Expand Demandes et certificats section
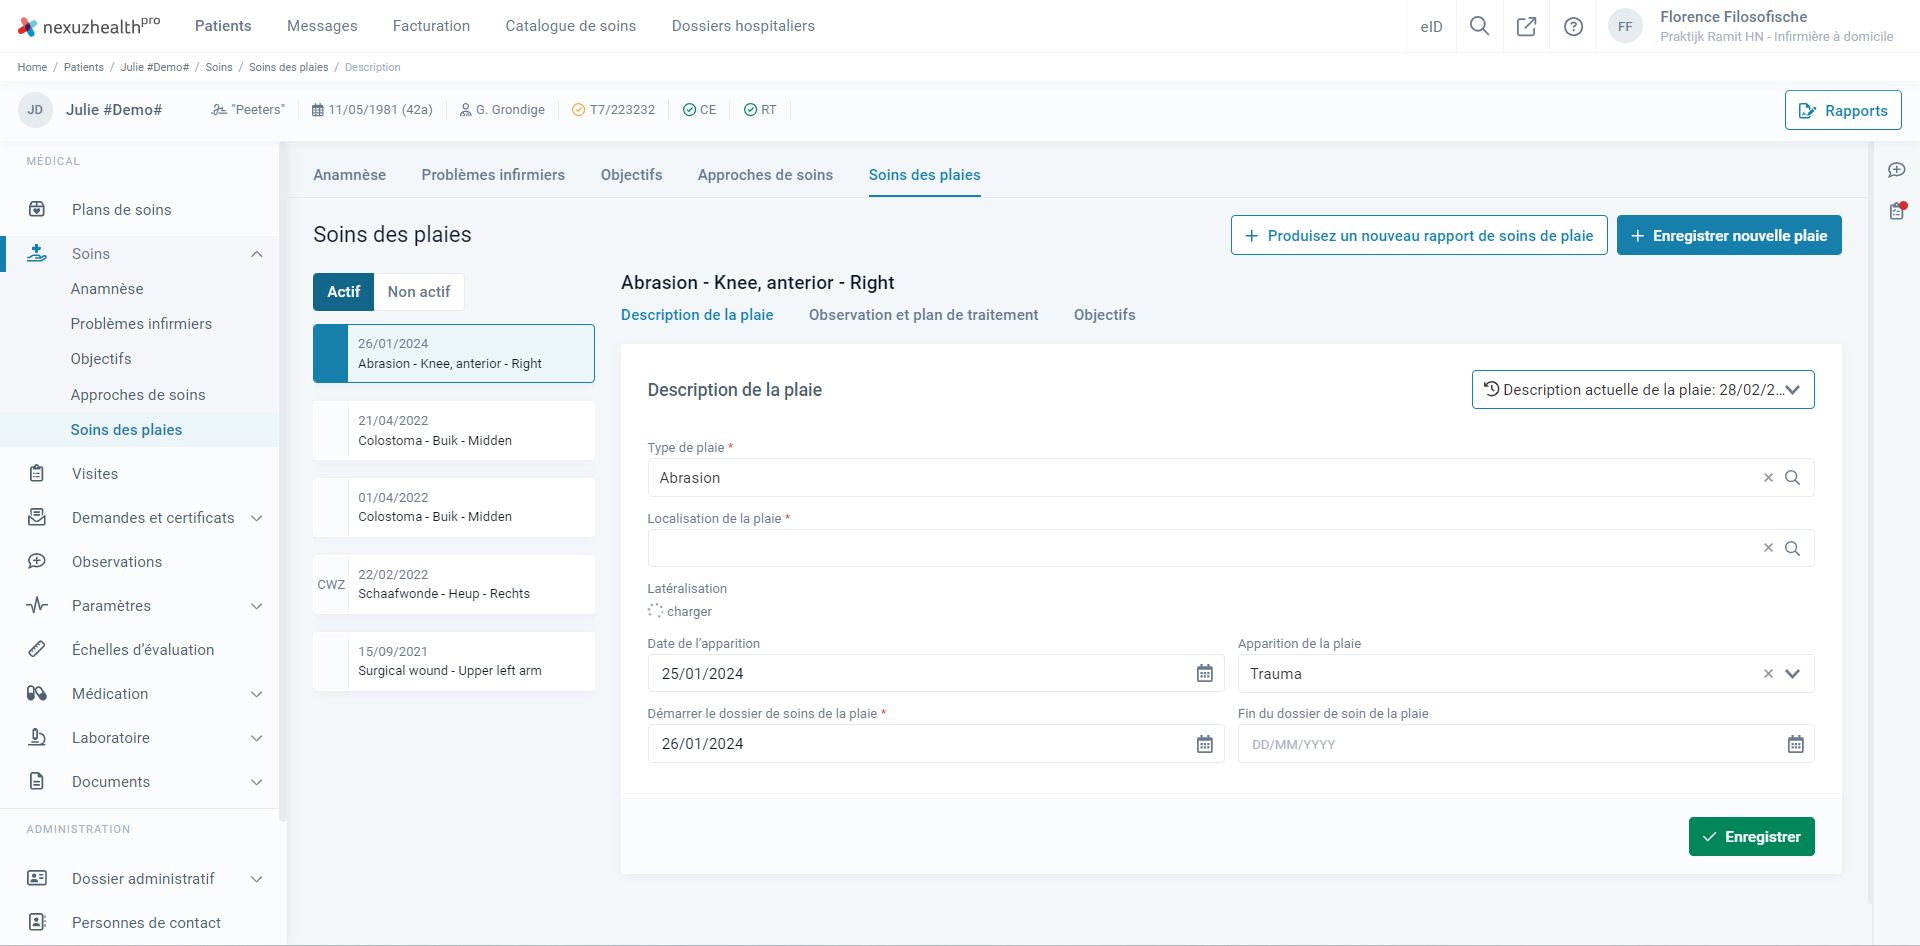Viewport: 1920px width, 946px height. point(257,518)
